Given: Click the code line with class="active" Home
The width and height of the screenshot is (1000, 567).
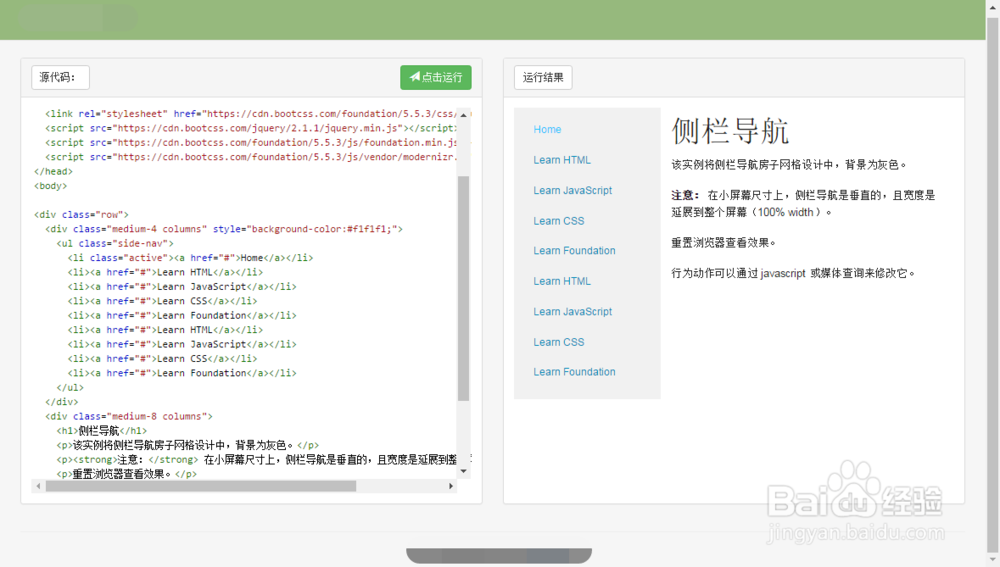Looking at the screenshot, I should (191, 258).
